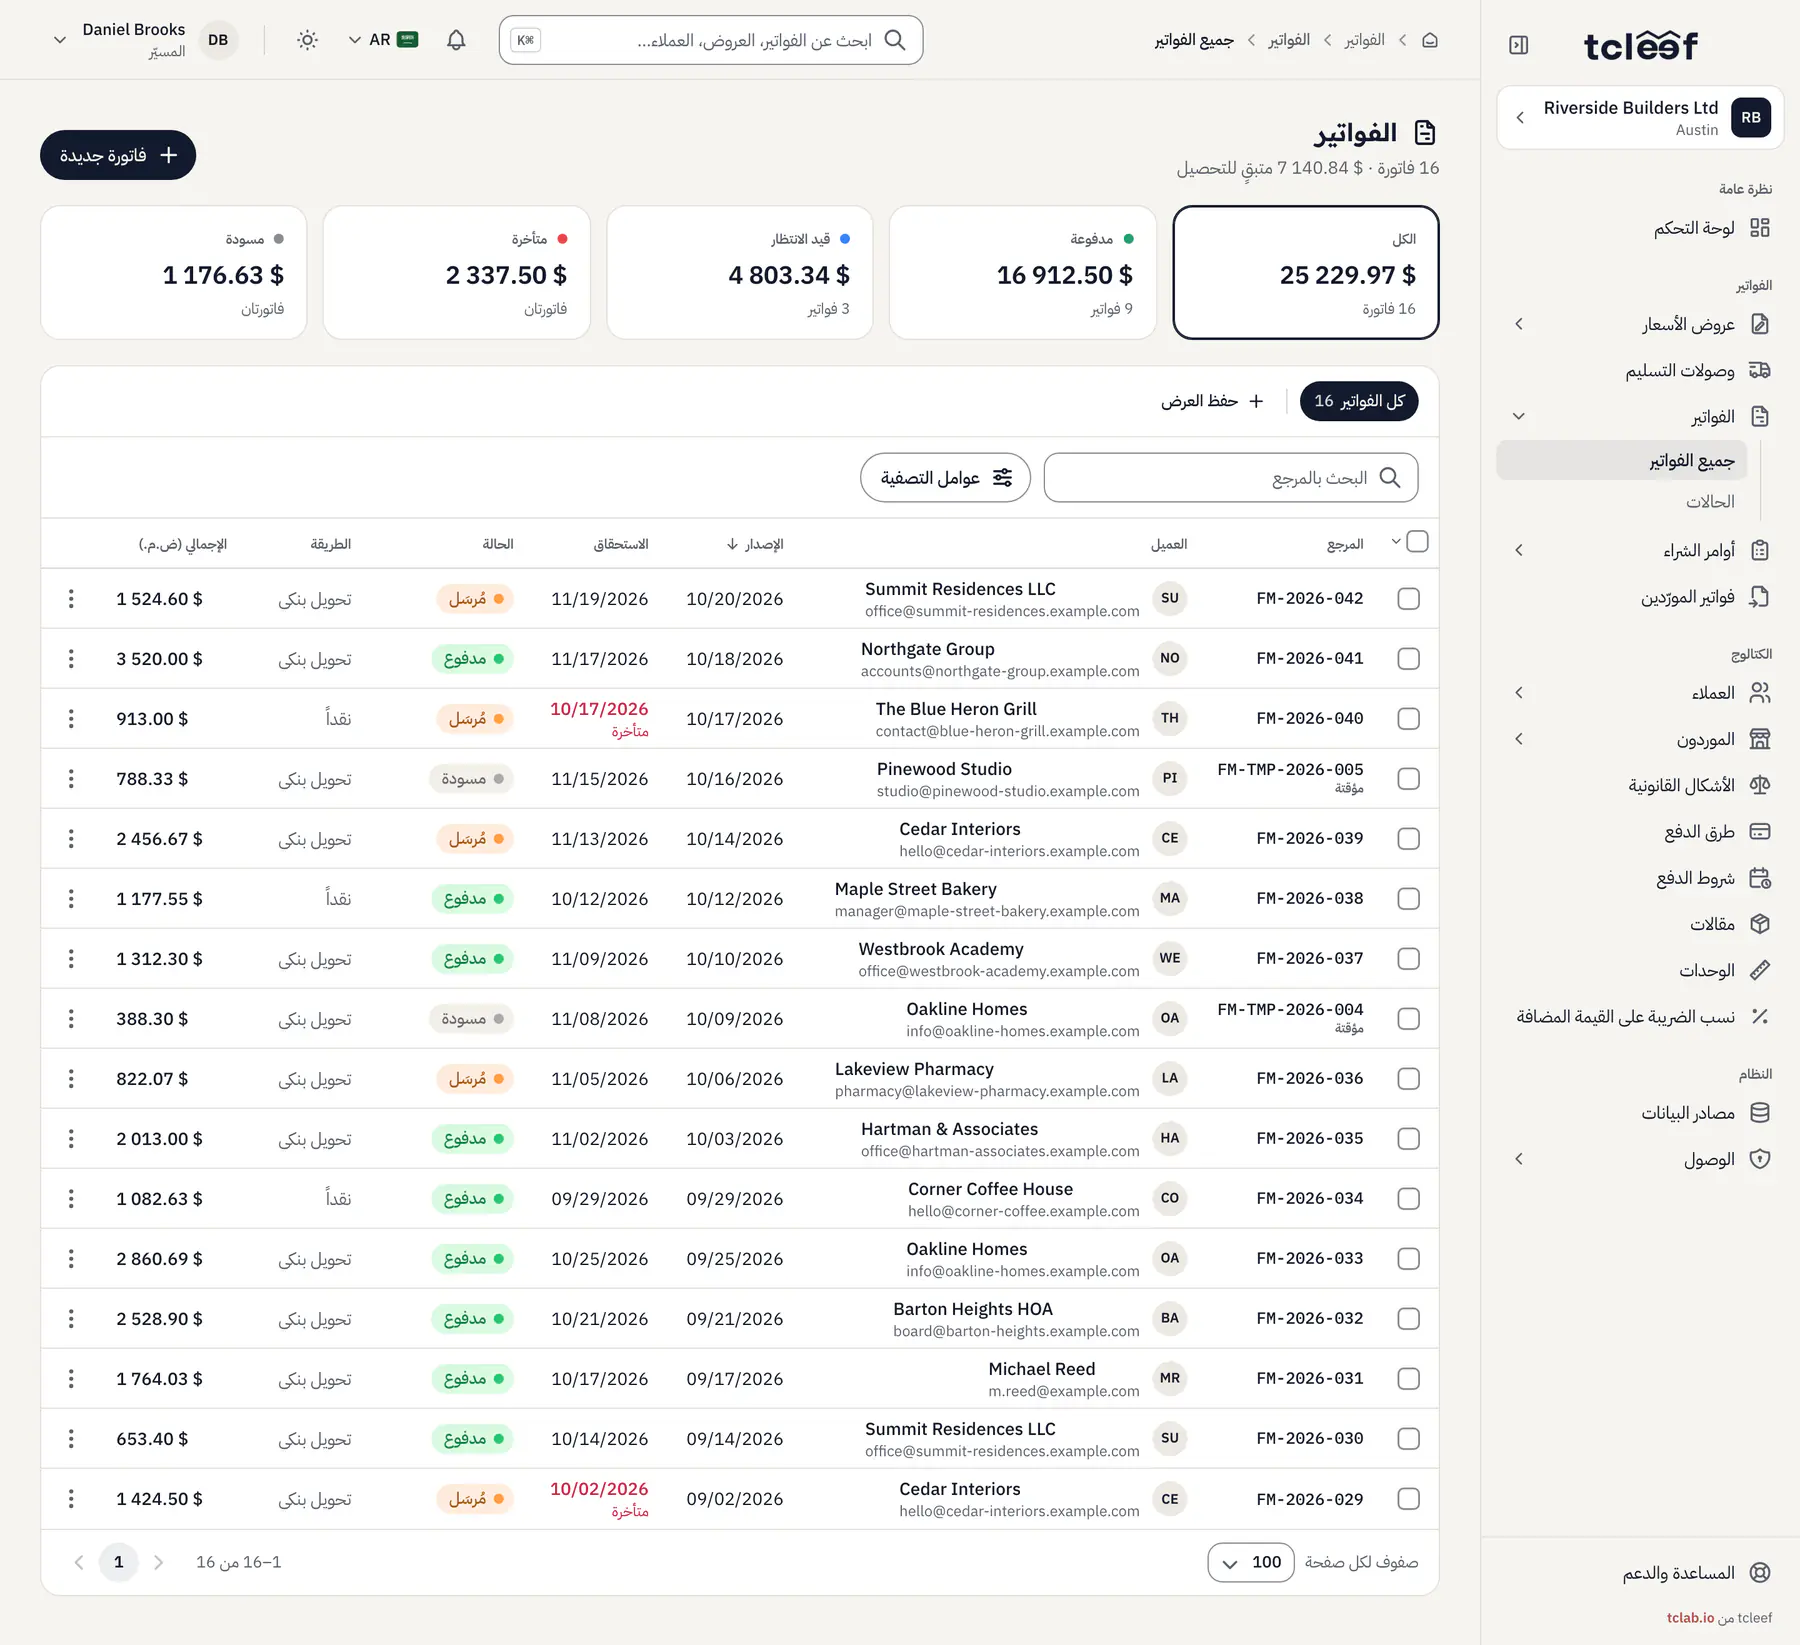Viewport: 1800px width, 1645px height.
Task: Click the home breadcrumb icon
Action: coord(1430,40)
